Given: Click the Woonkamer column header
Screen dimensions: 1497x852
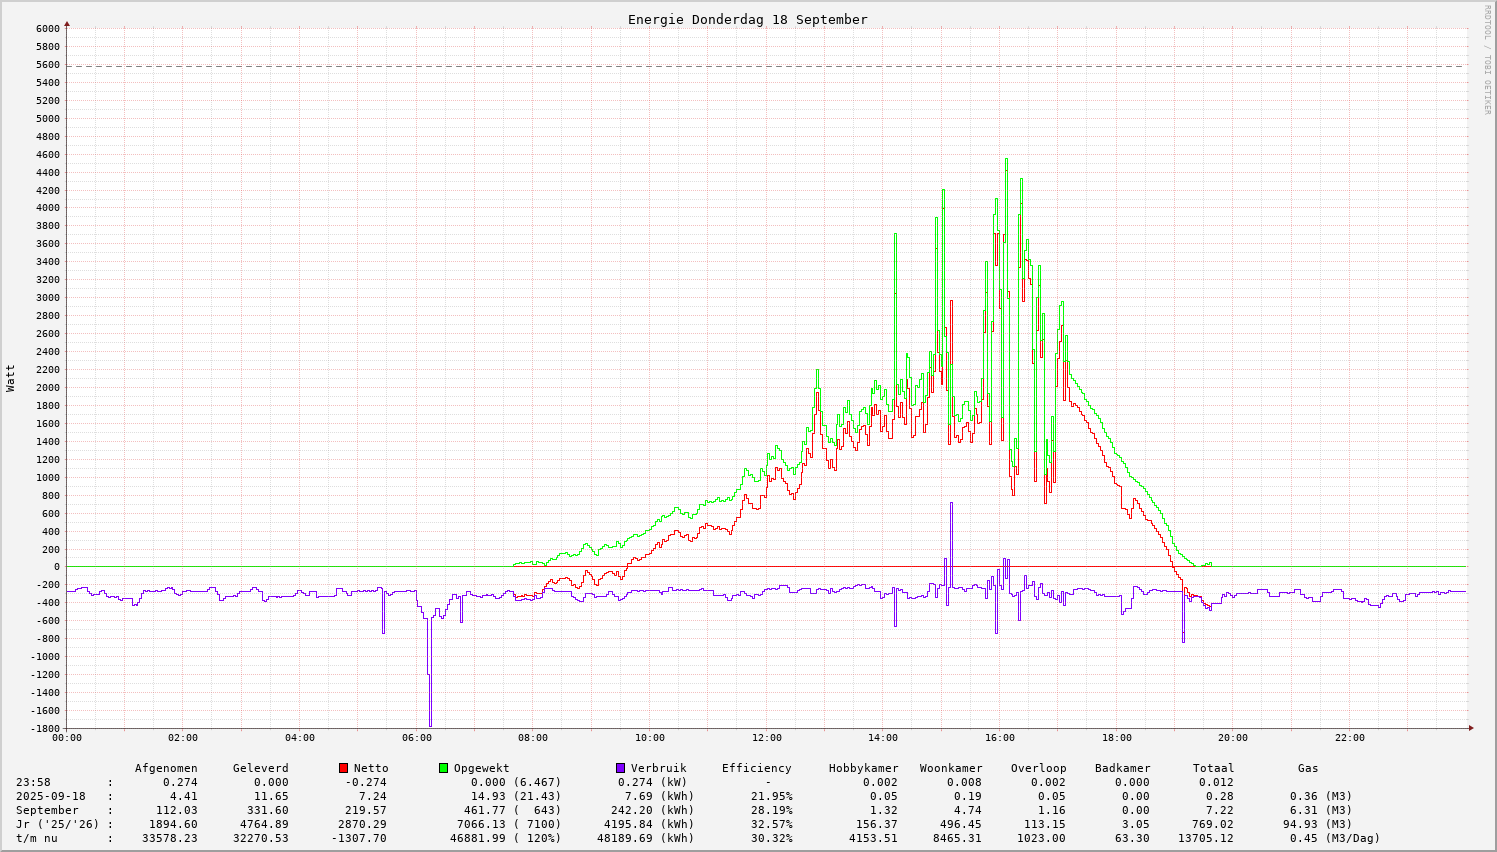Looking at the screenshot, I should (951, 768).
